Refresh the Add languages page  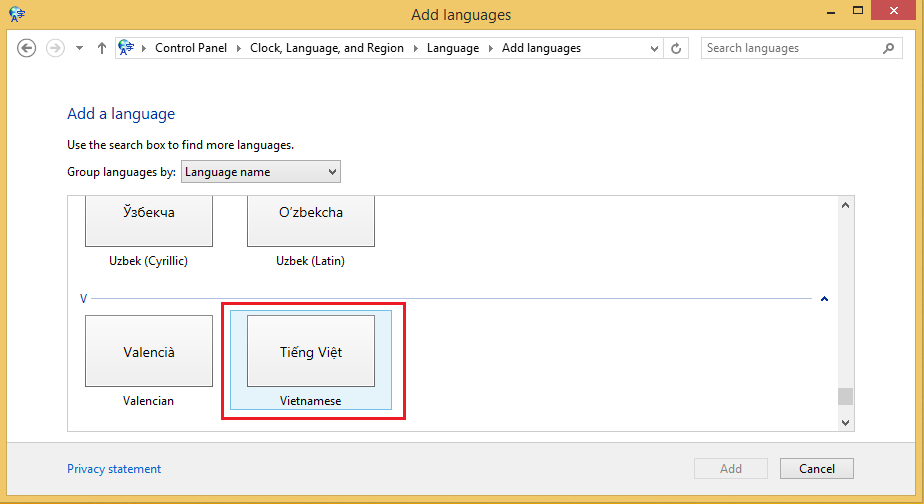point(677,48)
